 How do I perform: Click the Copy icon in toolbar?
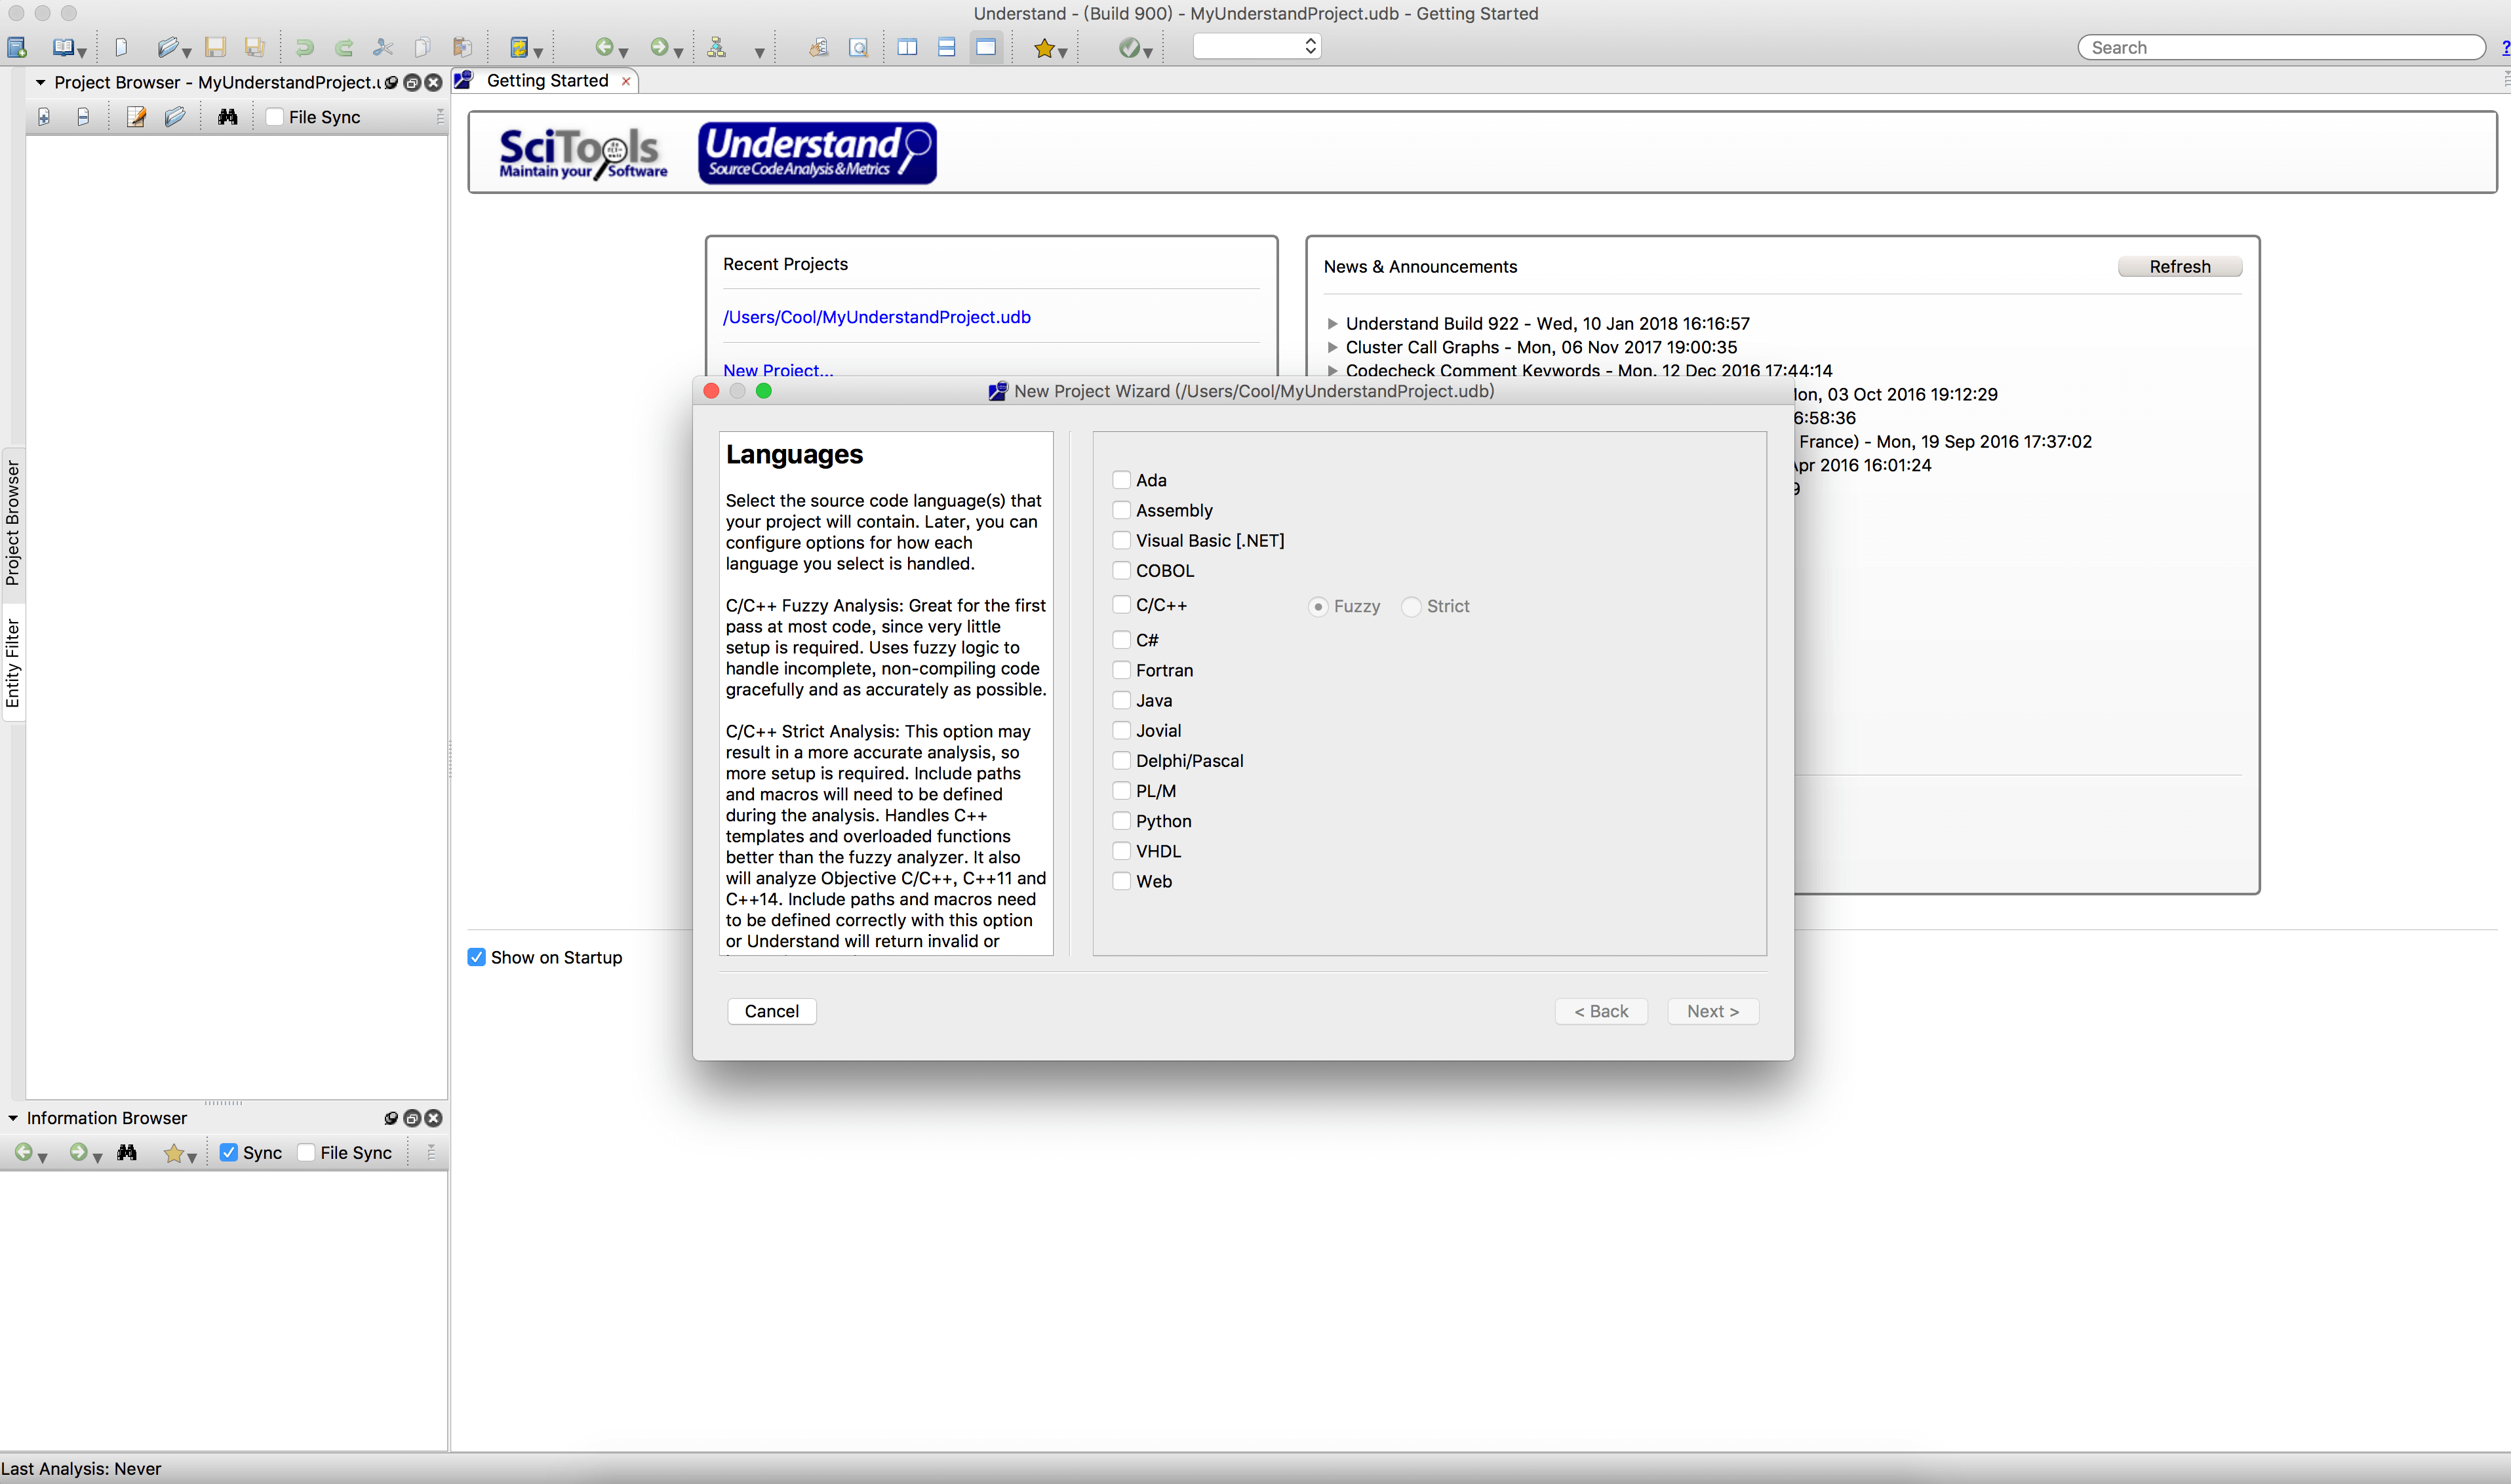(422, 47)
